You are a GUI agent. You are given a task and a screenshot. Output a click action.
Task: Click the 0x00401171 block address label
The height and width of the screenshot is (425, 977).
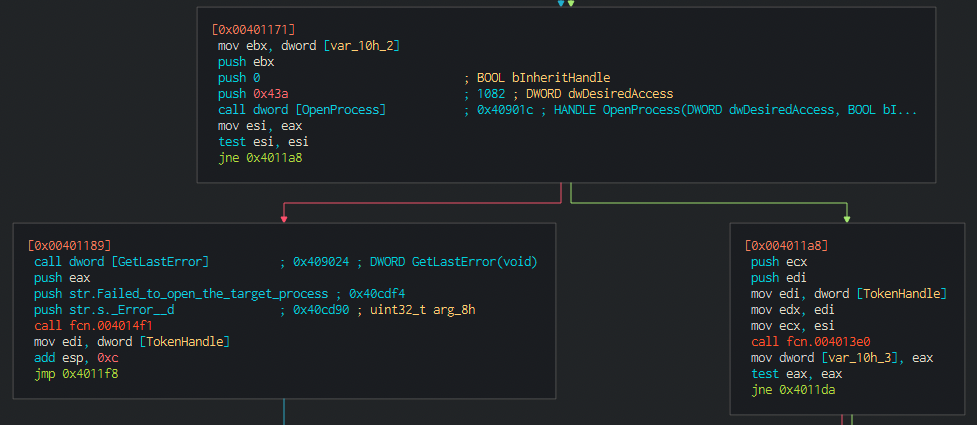tap(253, 29)
